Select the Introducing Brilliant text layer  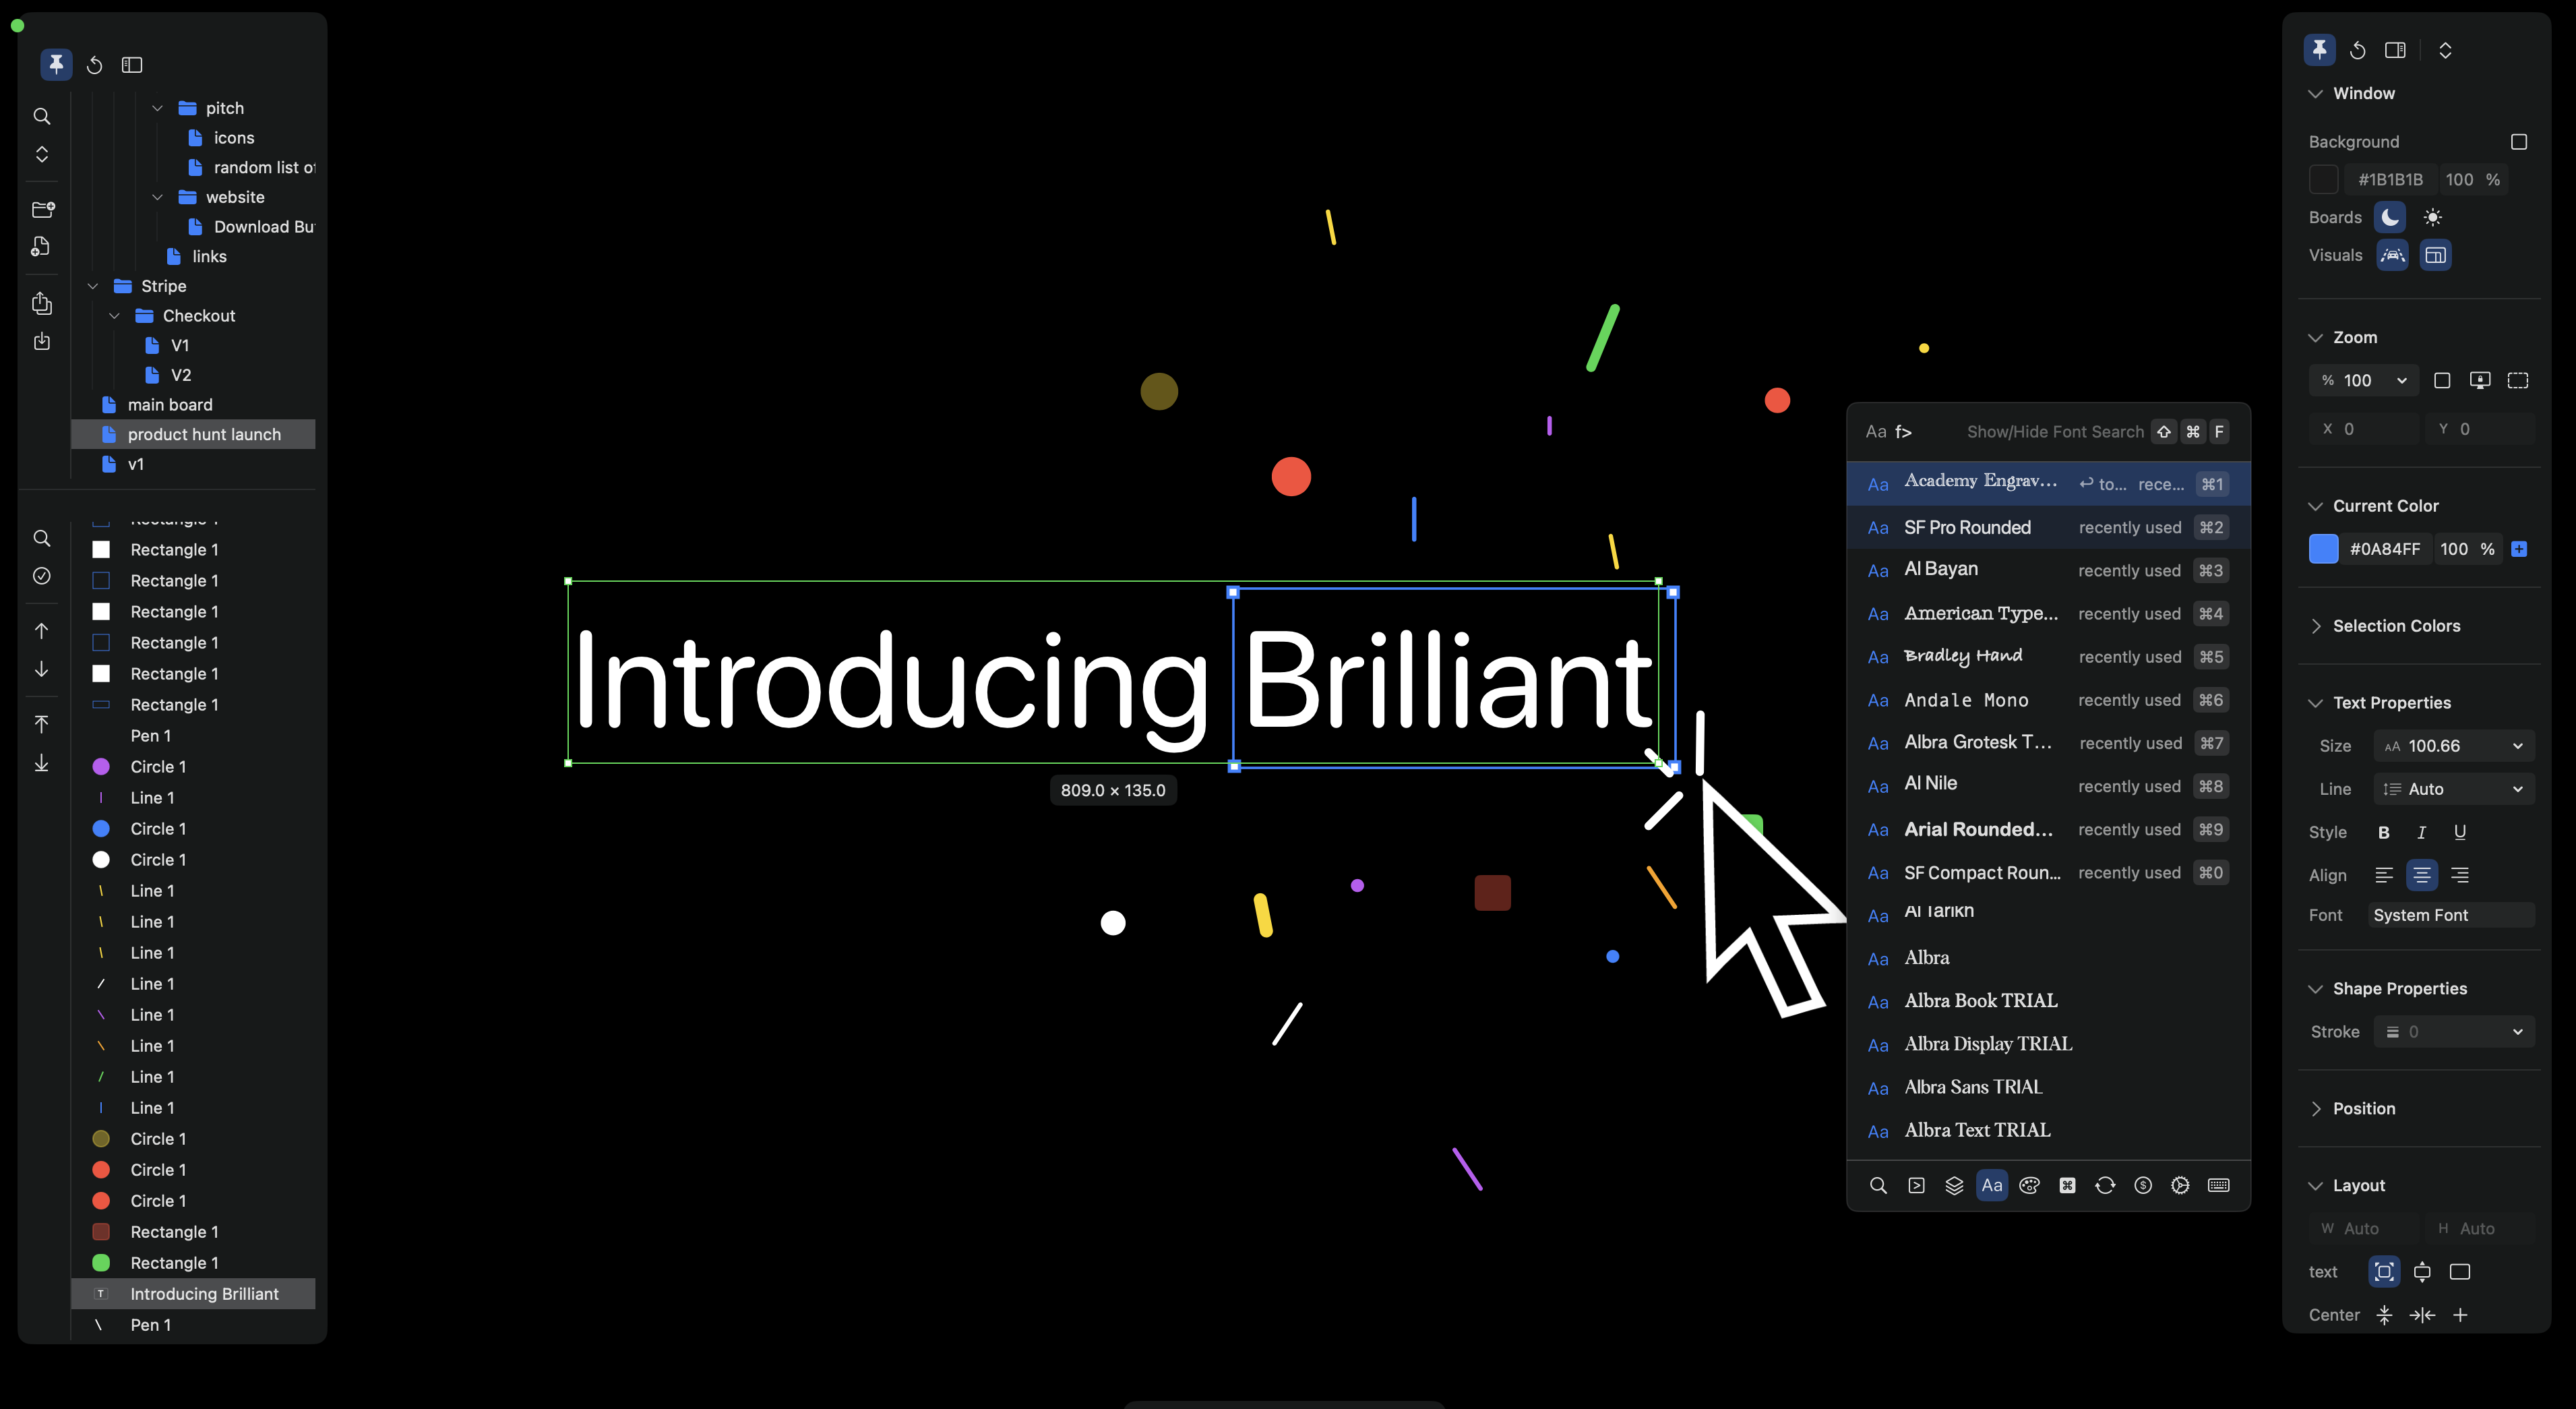pyautogui.click(x=193, y=1294)
